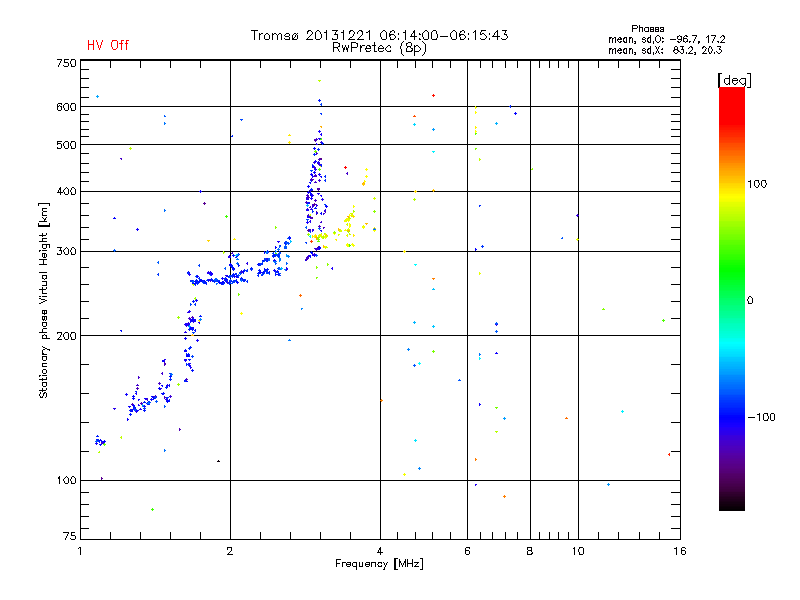Click the 'Frequency [MHz]' x-axis label
Screen dimensions: 800x600
tap(379, 564)
